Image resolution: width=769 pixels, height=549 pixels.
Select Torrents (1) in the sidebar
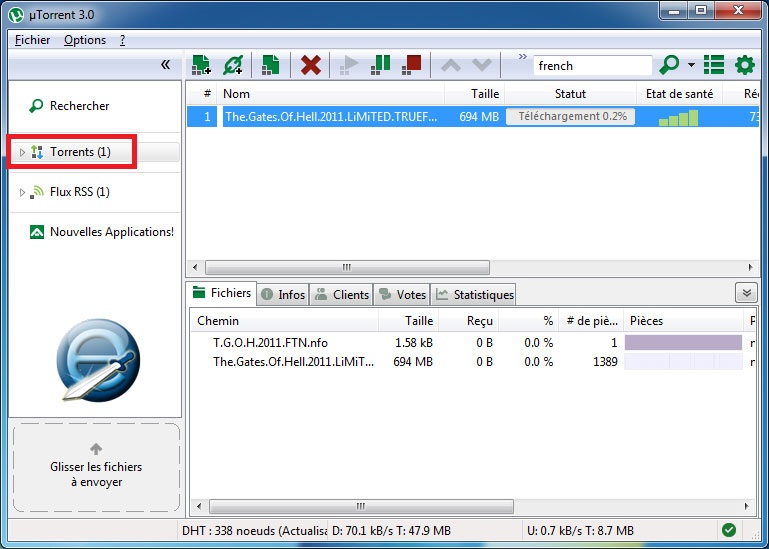pyautogui.click(x=80, y=152)
